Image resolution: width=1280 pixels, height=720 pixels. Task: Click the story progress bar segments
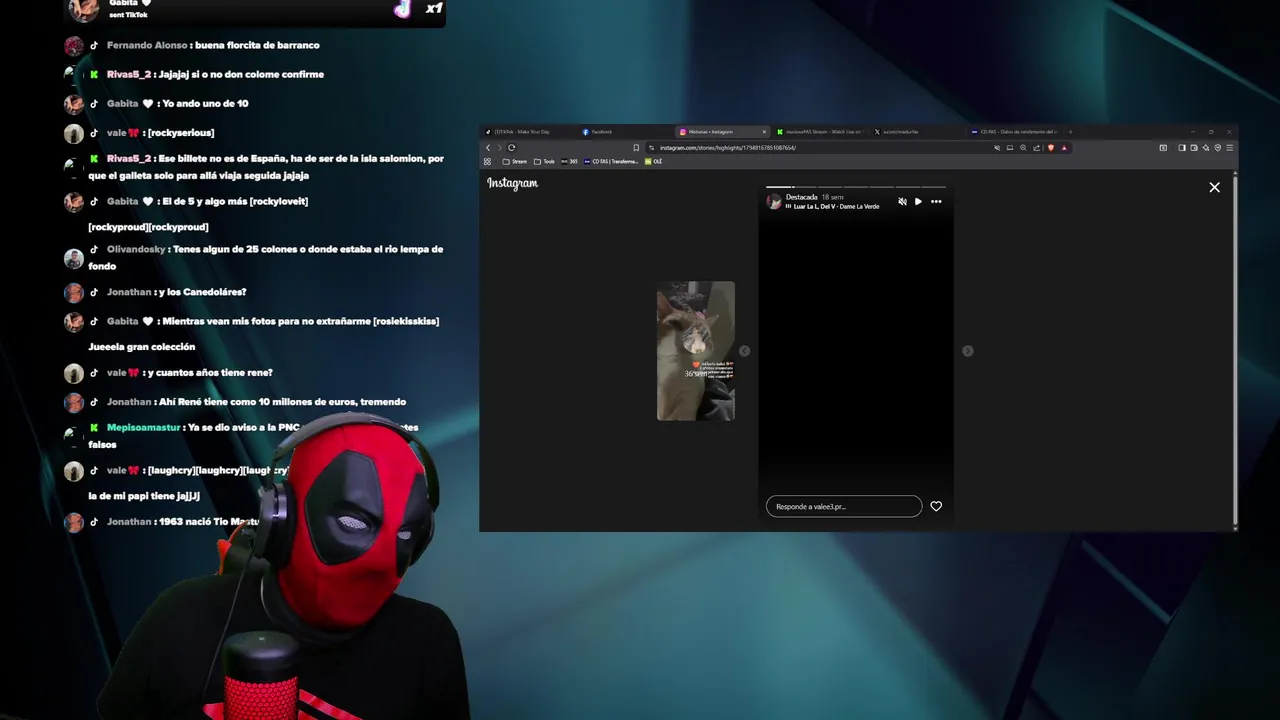[x=856, y=187]
